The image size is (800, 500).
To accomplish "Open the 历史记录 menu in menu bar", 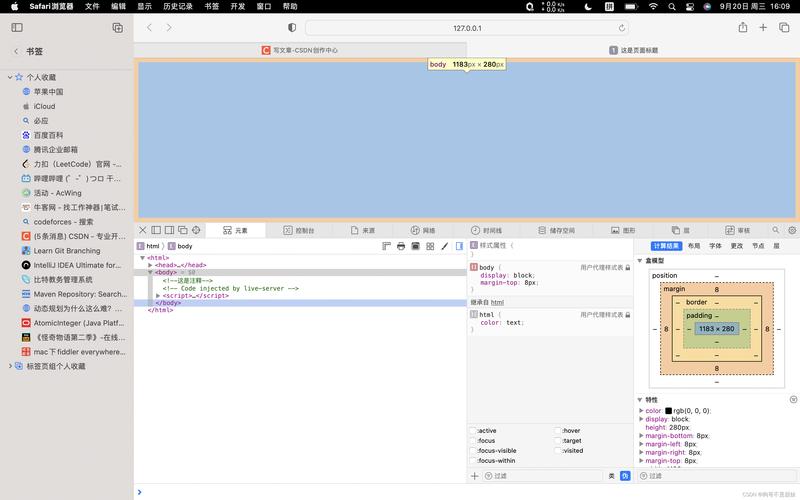I will (x=178, y=6).
